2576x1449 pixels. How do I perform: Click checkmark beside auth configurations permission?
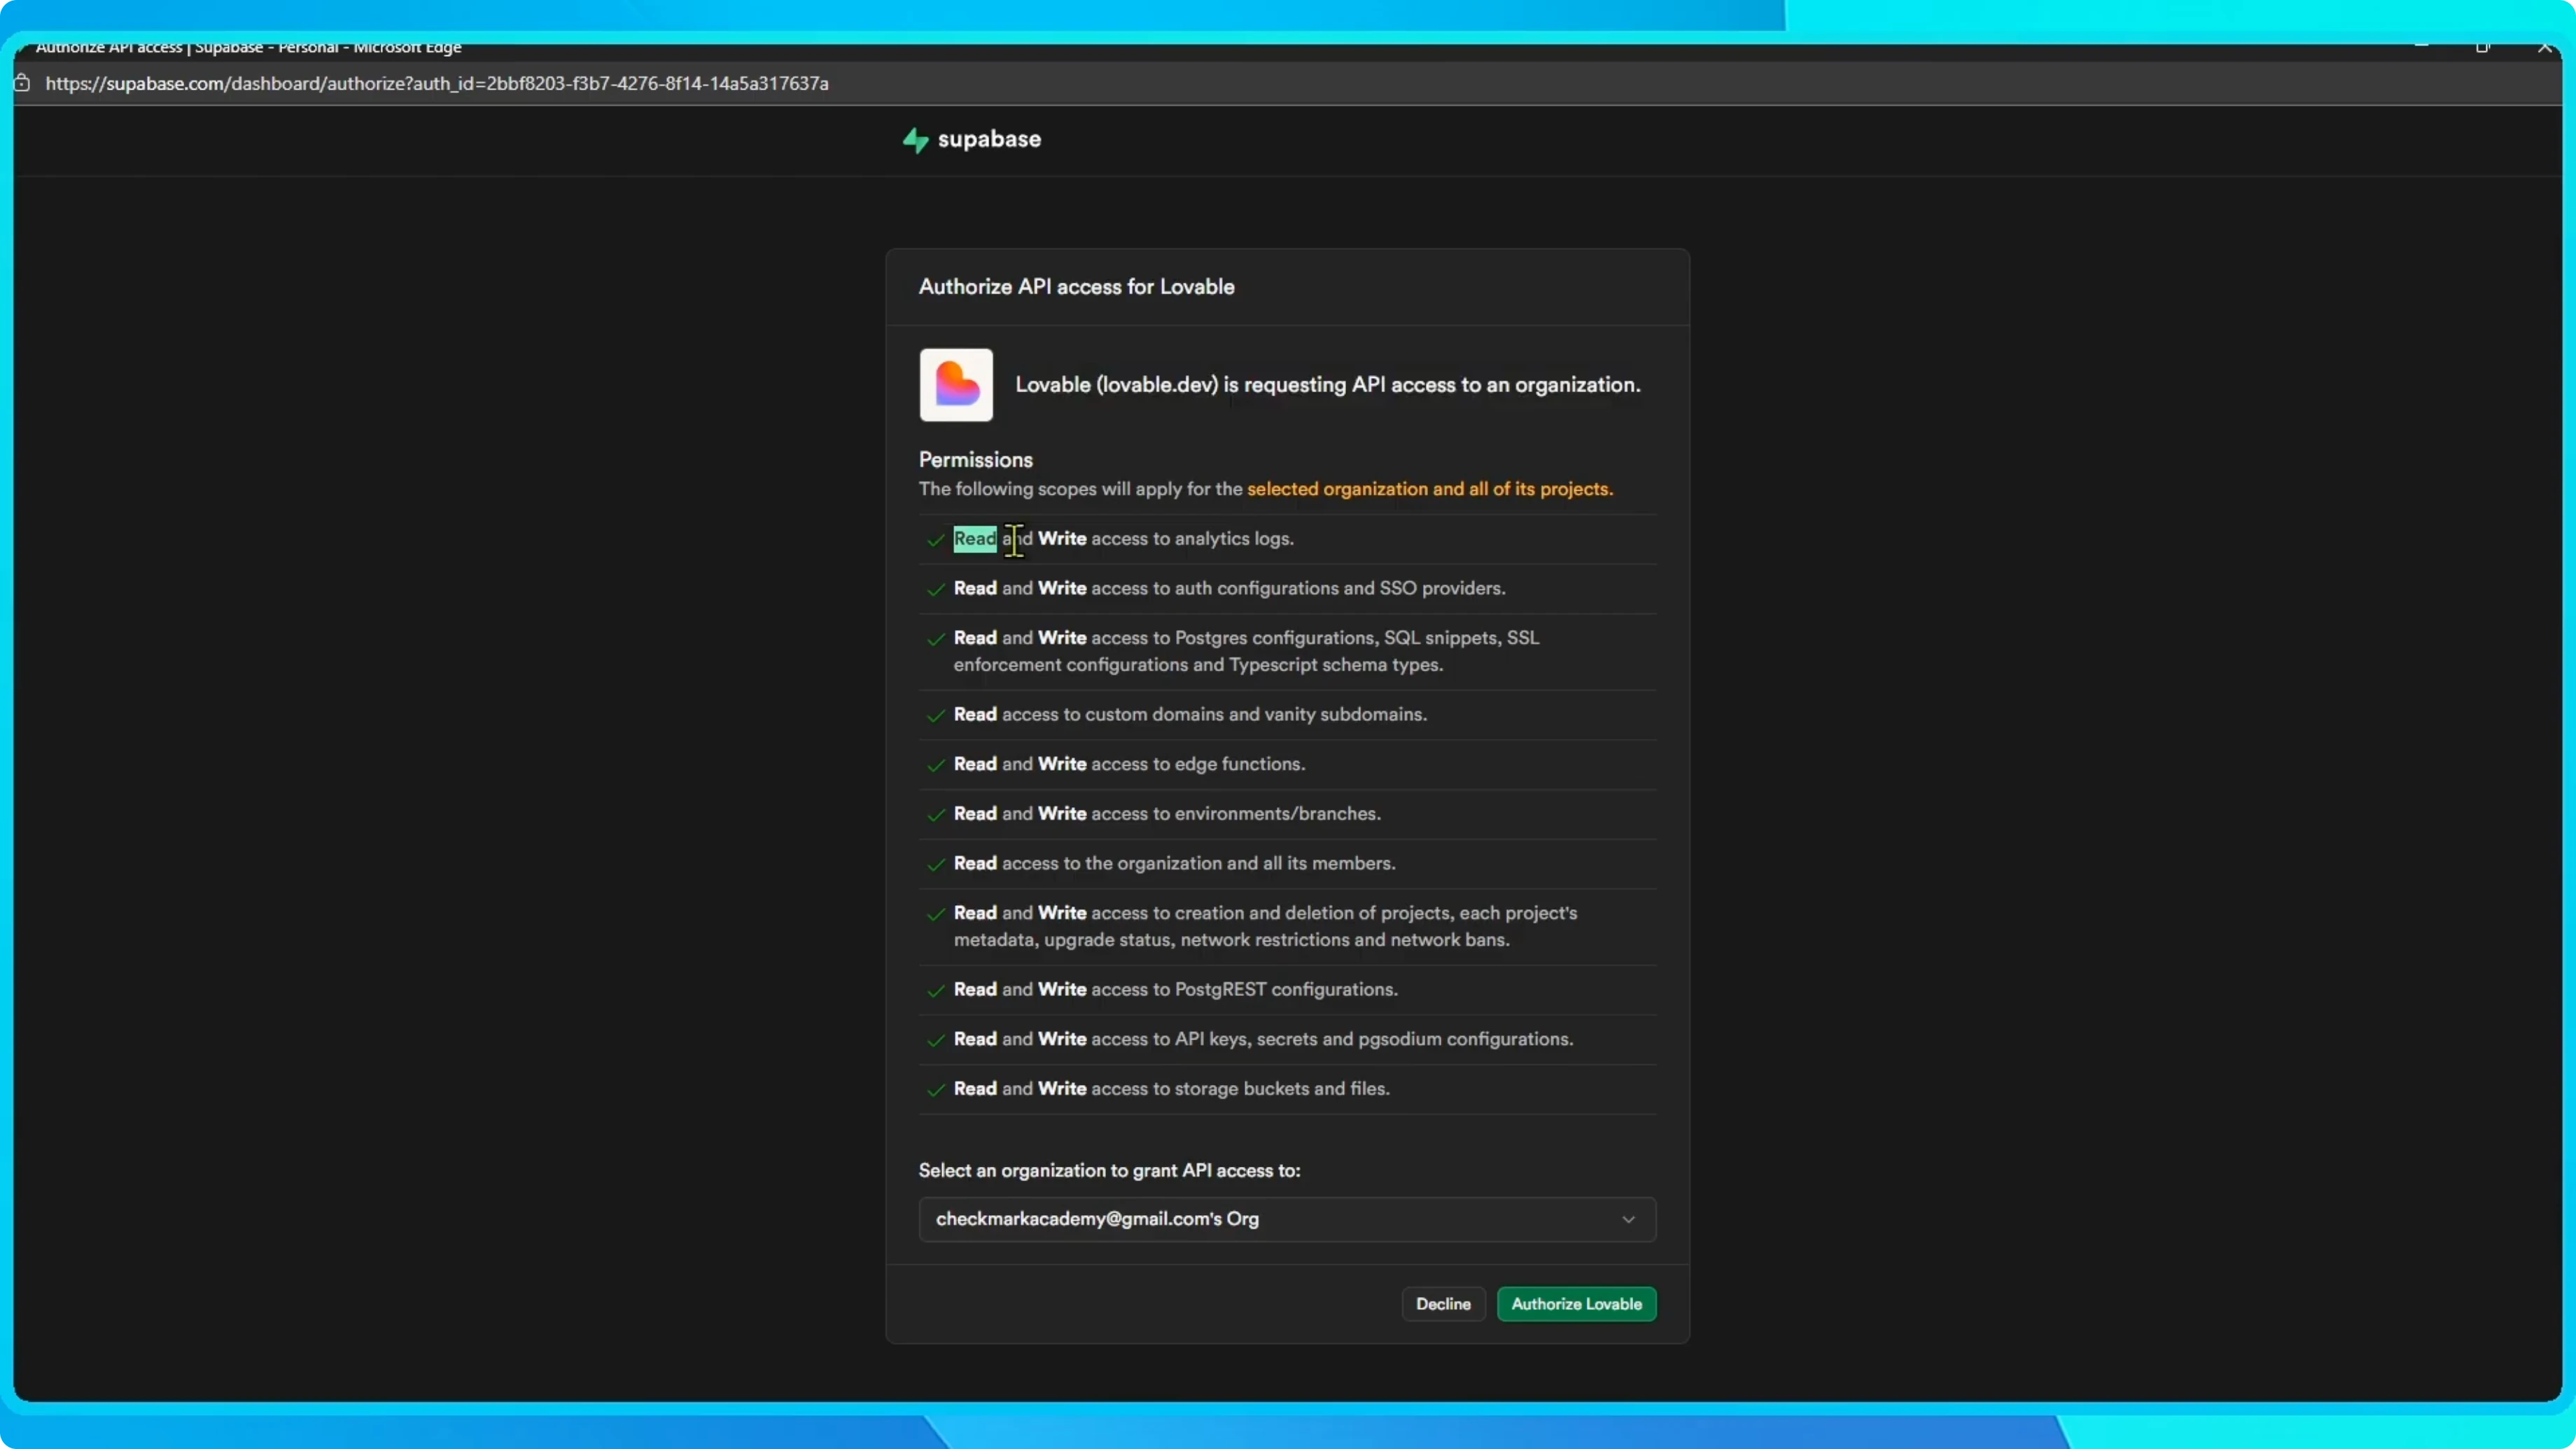935,590
